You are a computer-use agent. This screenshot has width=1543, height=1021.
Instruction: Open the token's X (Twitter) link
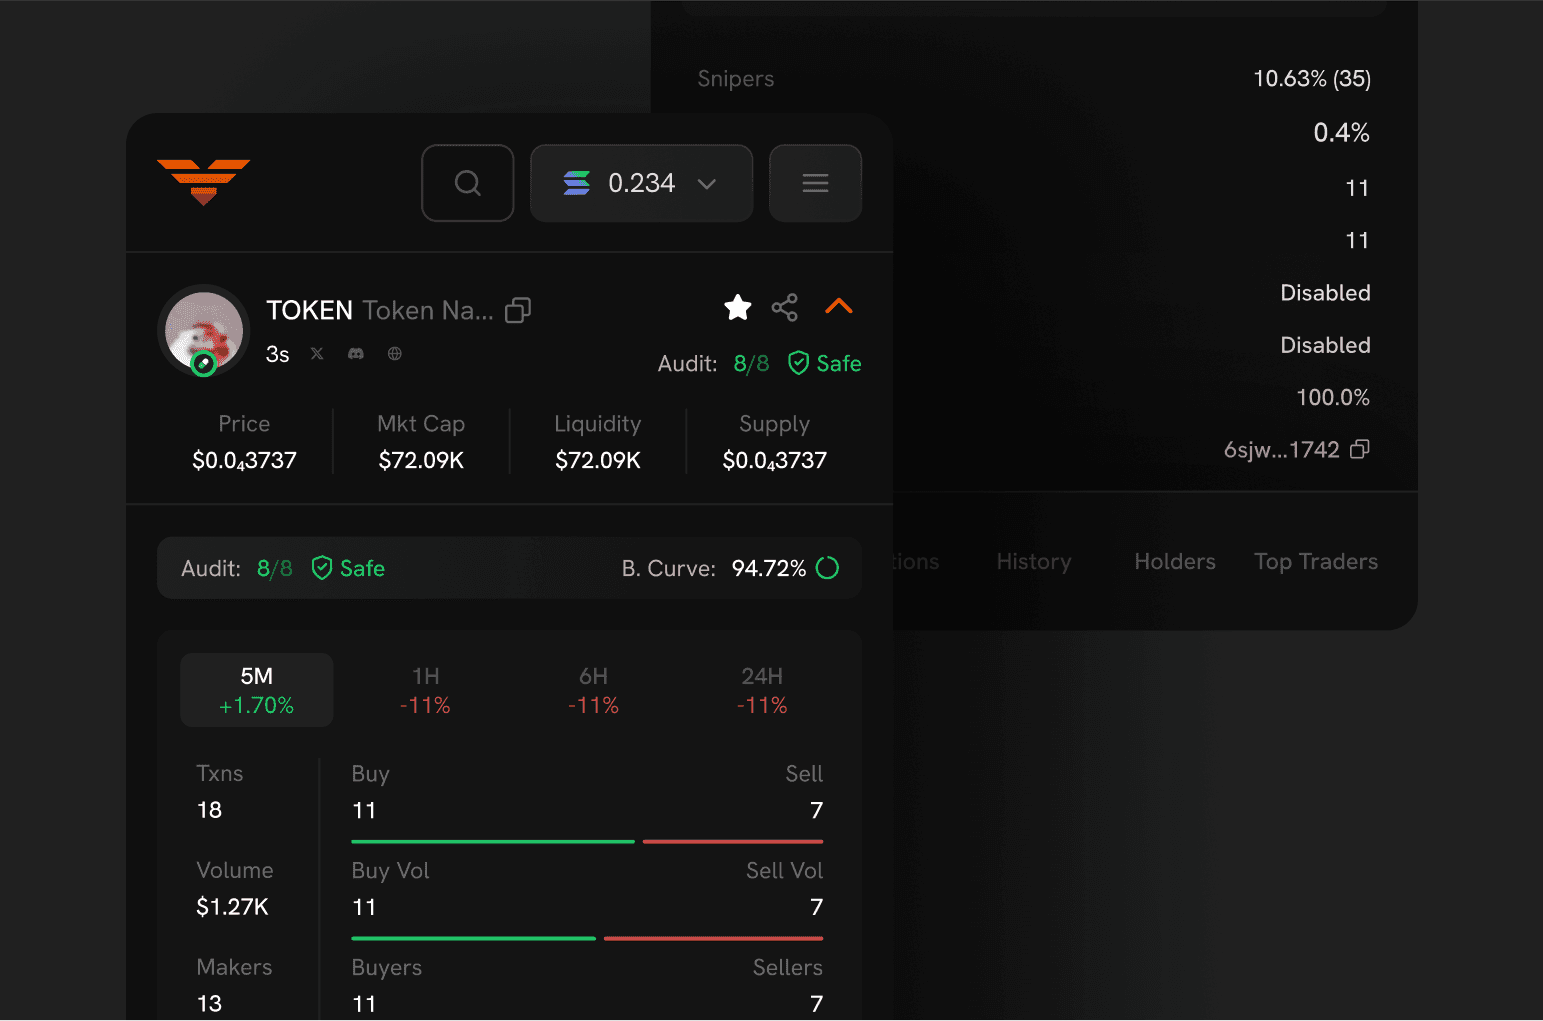317,353
